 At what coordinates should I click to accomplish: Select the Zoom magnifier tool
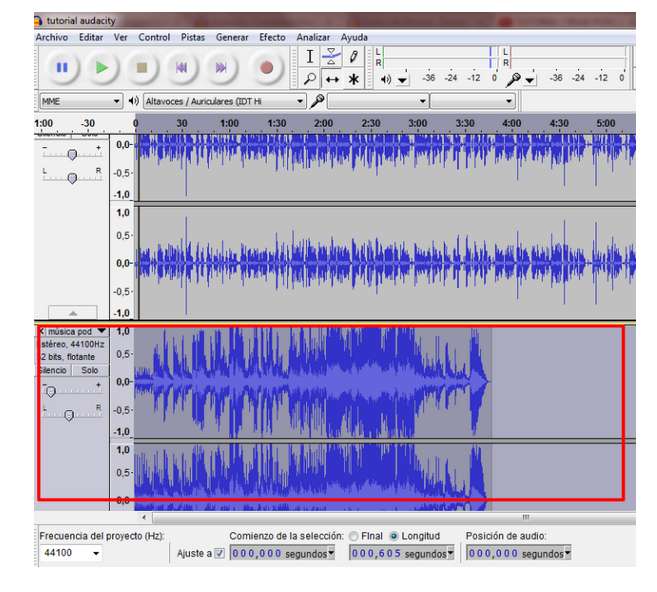310,79
